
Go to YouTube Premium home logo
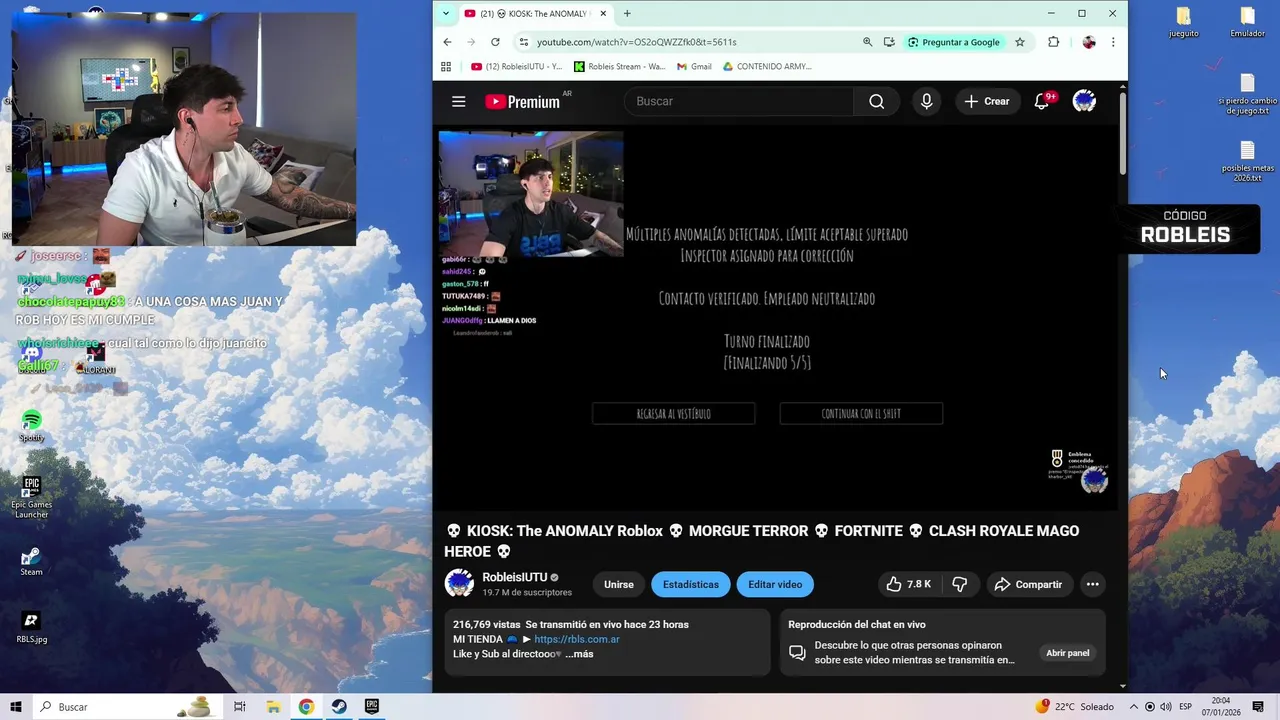point(522,101)
